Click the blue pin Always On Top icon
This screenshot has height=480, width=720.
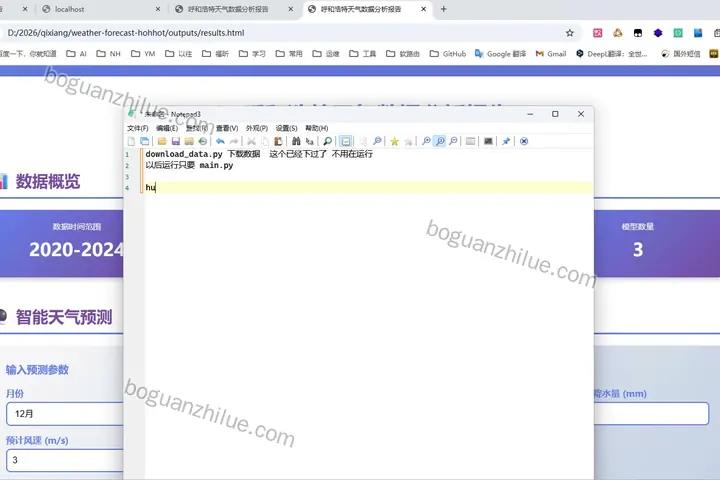point(506,141)
